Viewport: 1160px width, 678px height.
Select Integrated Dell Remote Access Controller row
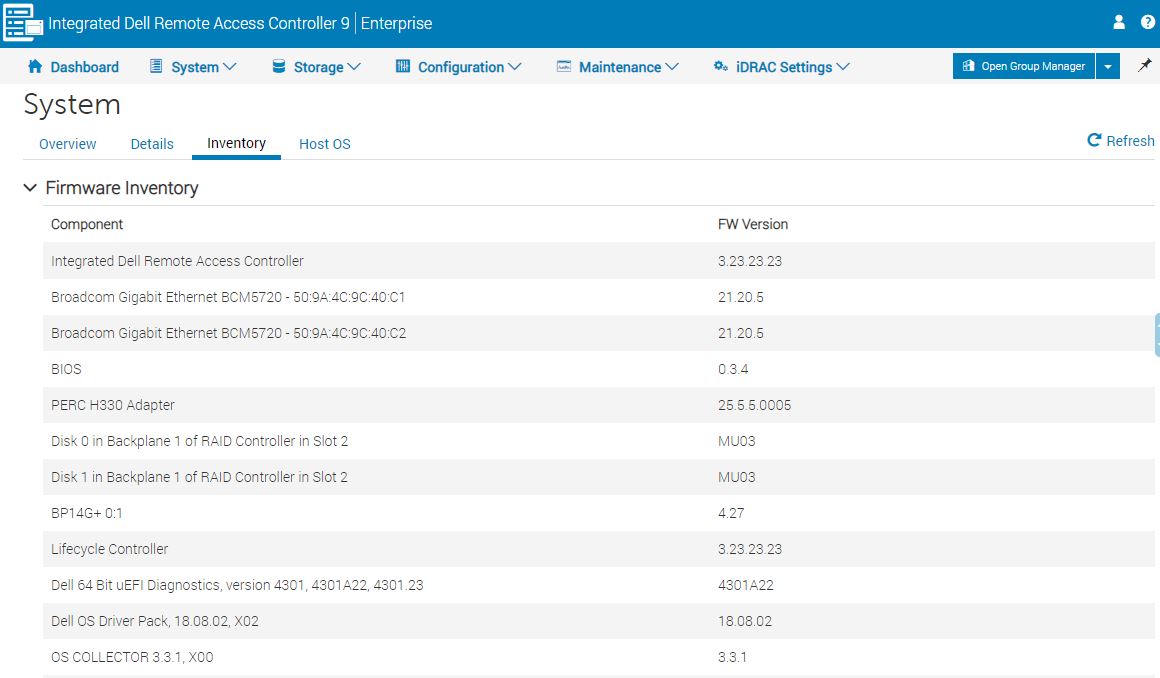coord(598,261)
